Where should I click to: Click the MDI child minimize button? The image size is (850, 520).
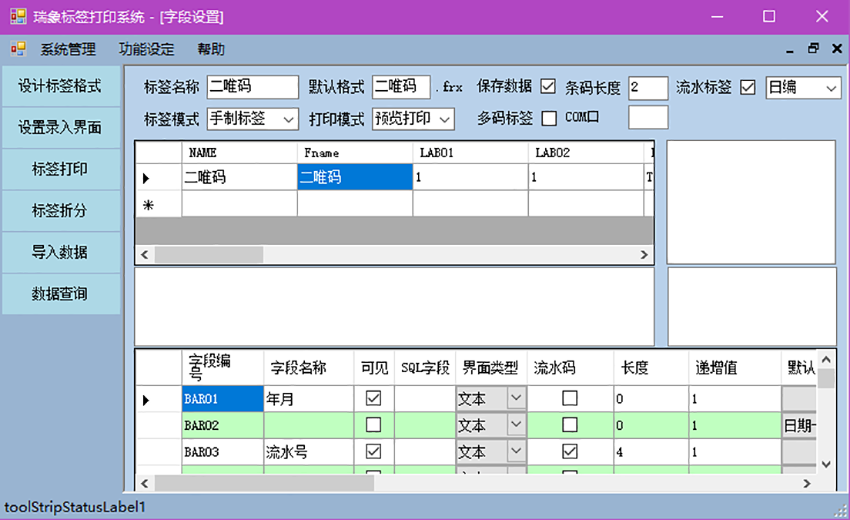789,49
